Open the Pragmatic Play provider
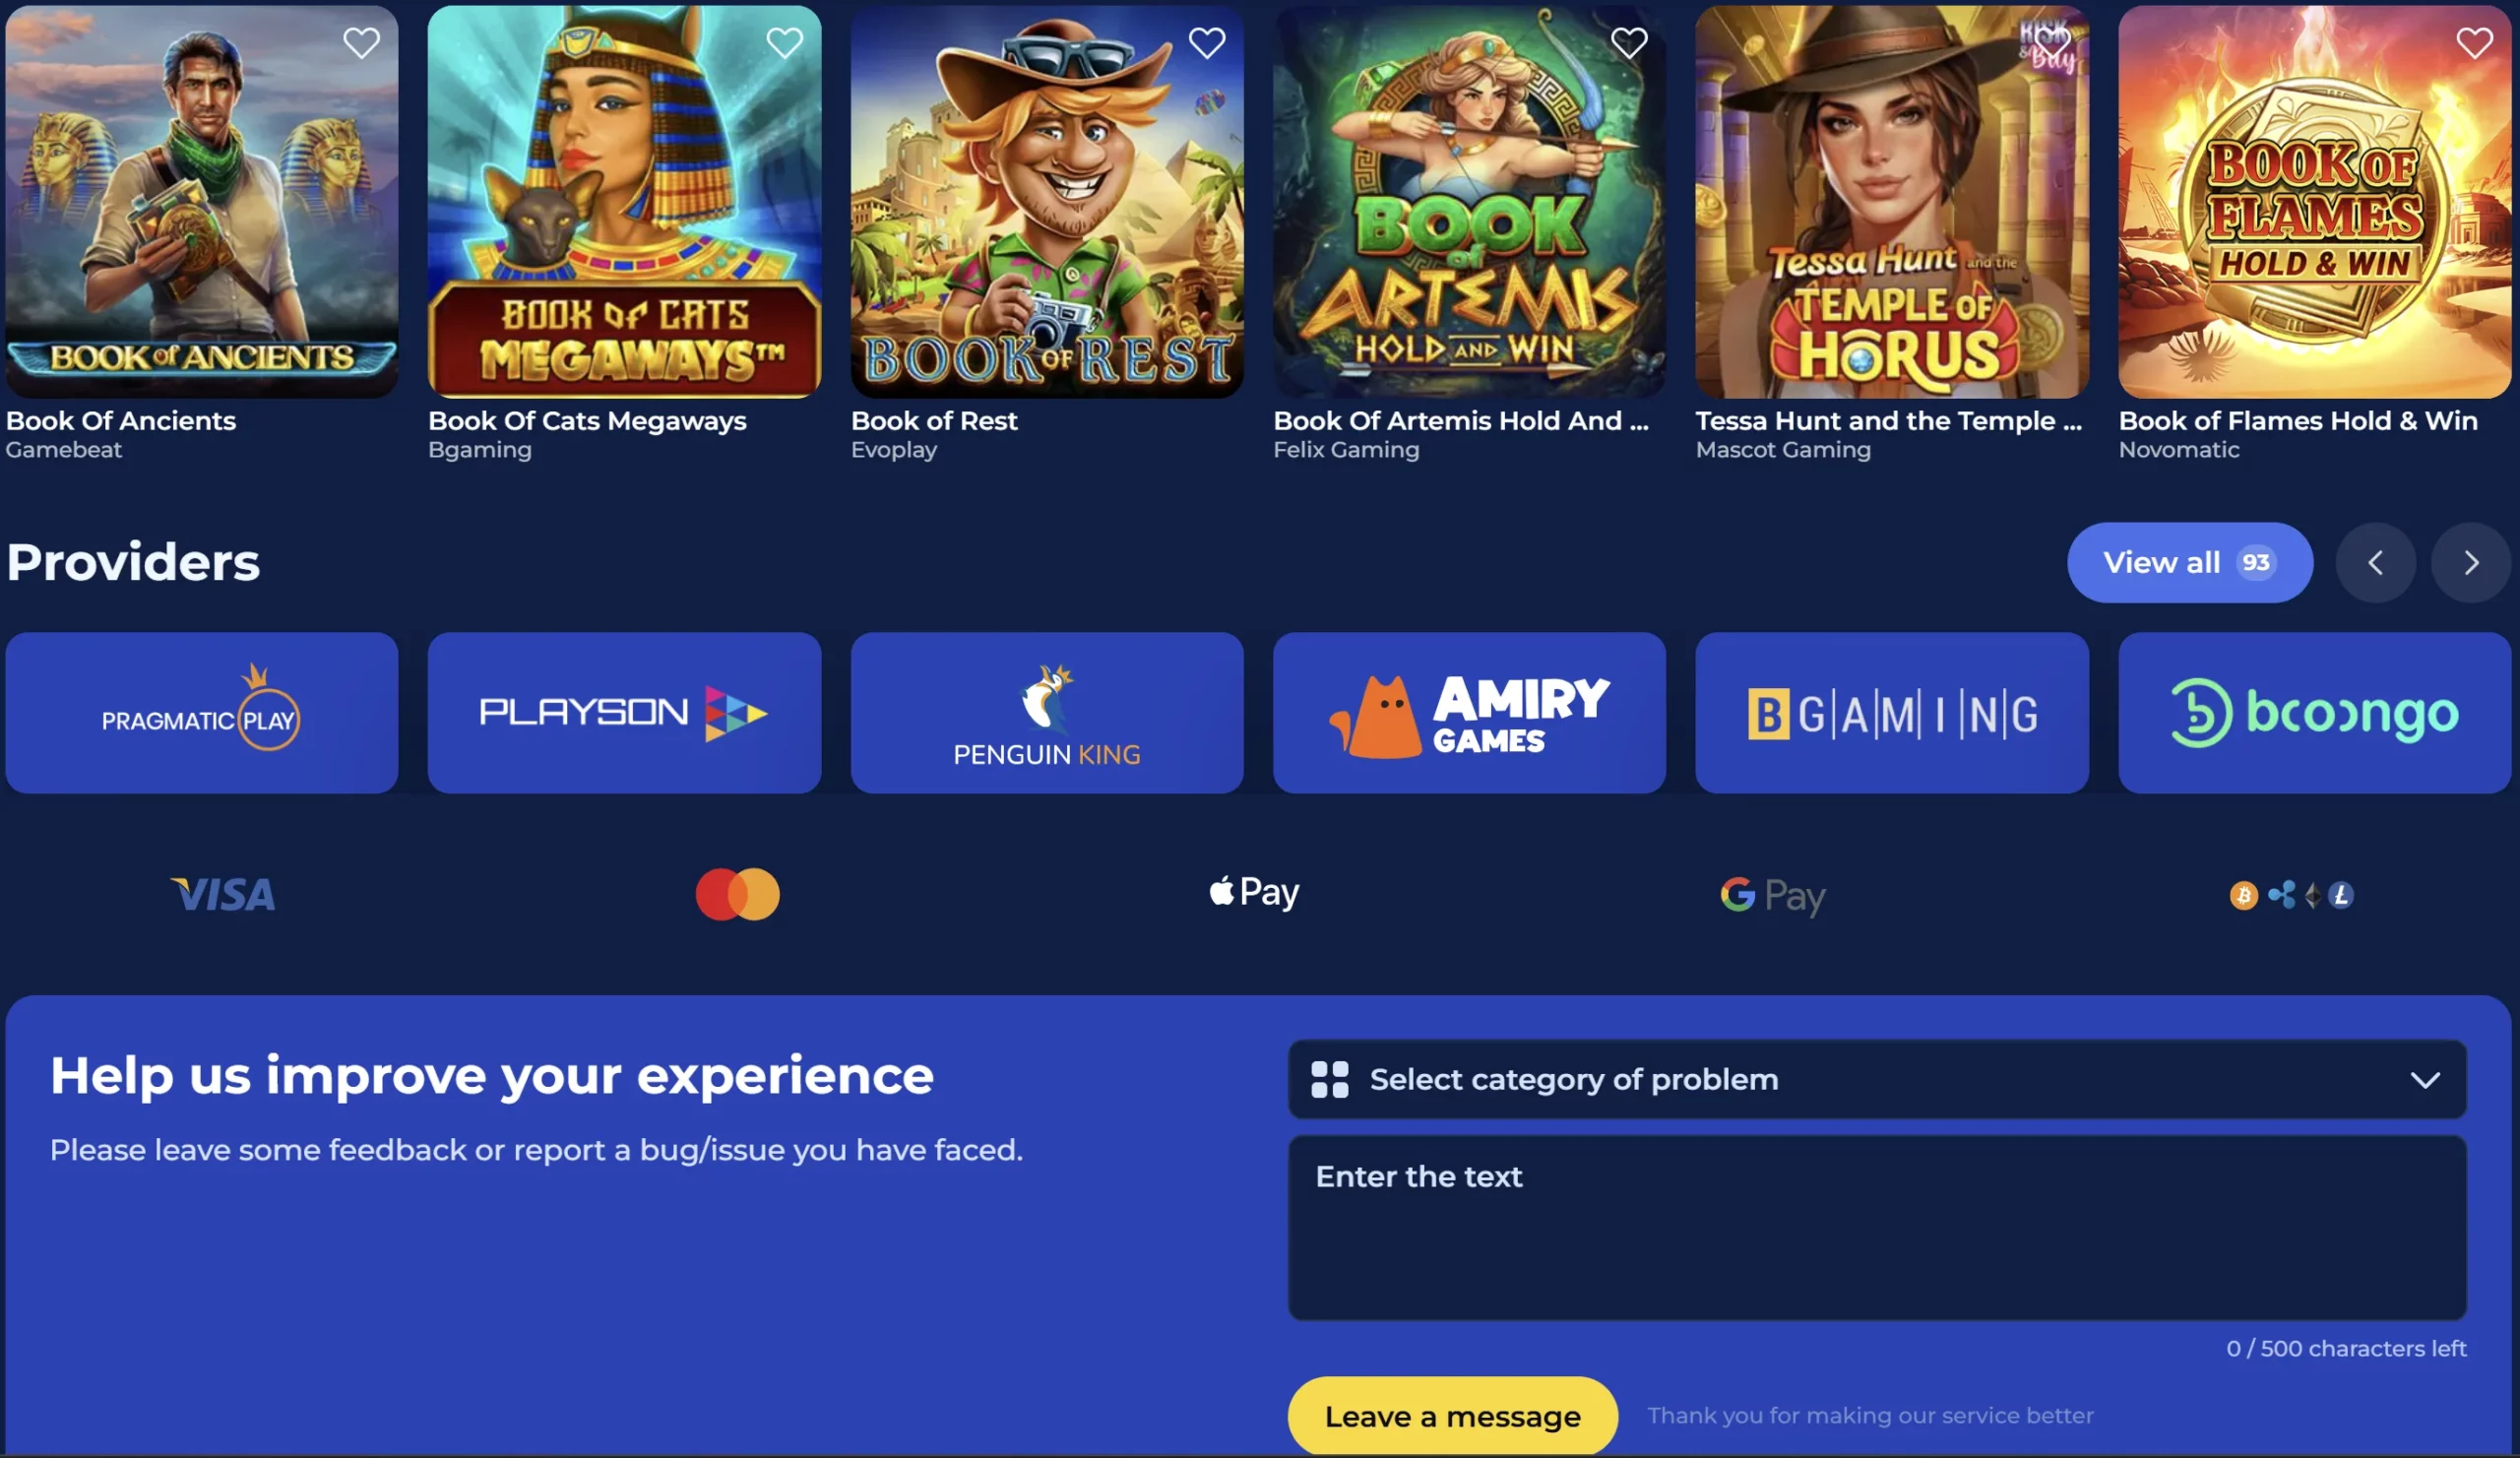The image size is (2520, 1458). [x=202, y=713]
